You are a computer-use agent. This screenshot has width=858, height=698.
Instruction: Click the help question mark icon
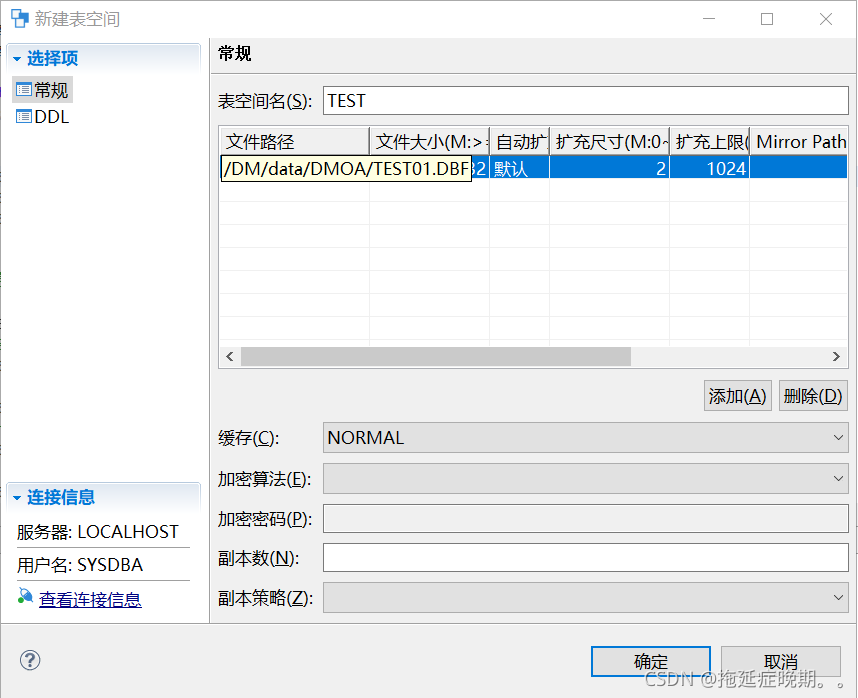[x=30, y=660]
